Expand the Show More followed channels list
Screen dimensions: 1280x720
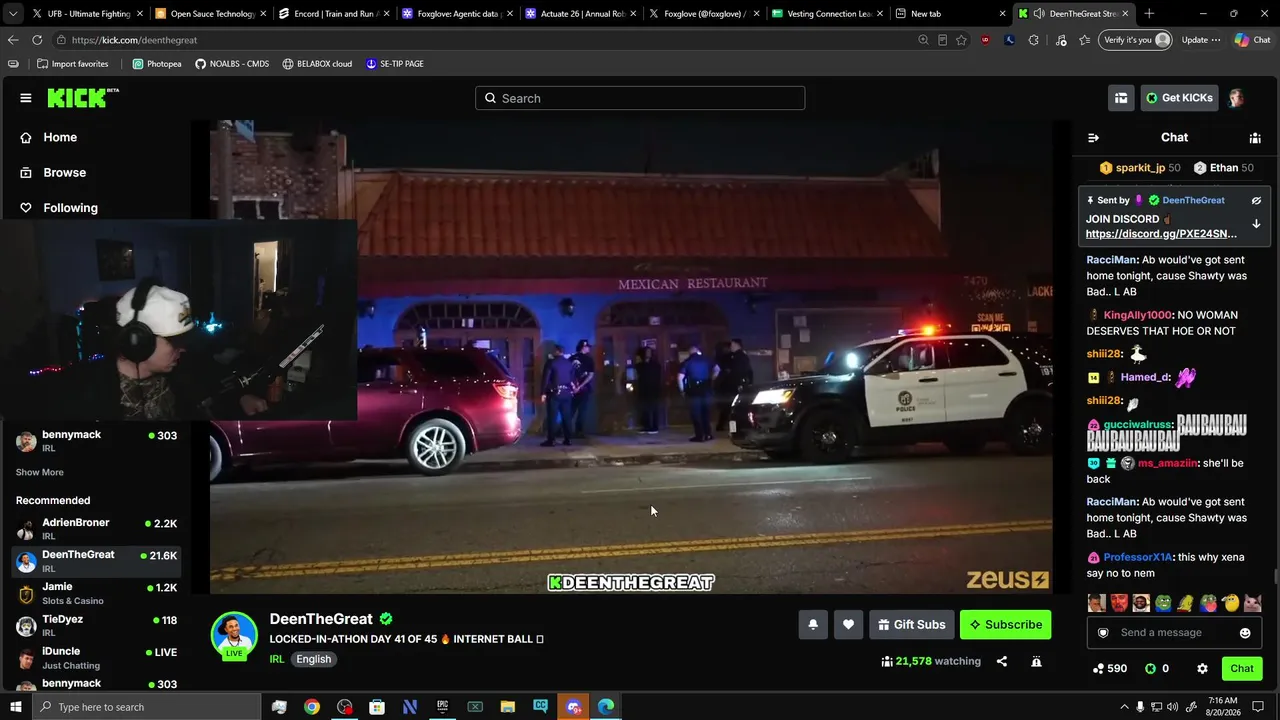click(x=39, y=472)
